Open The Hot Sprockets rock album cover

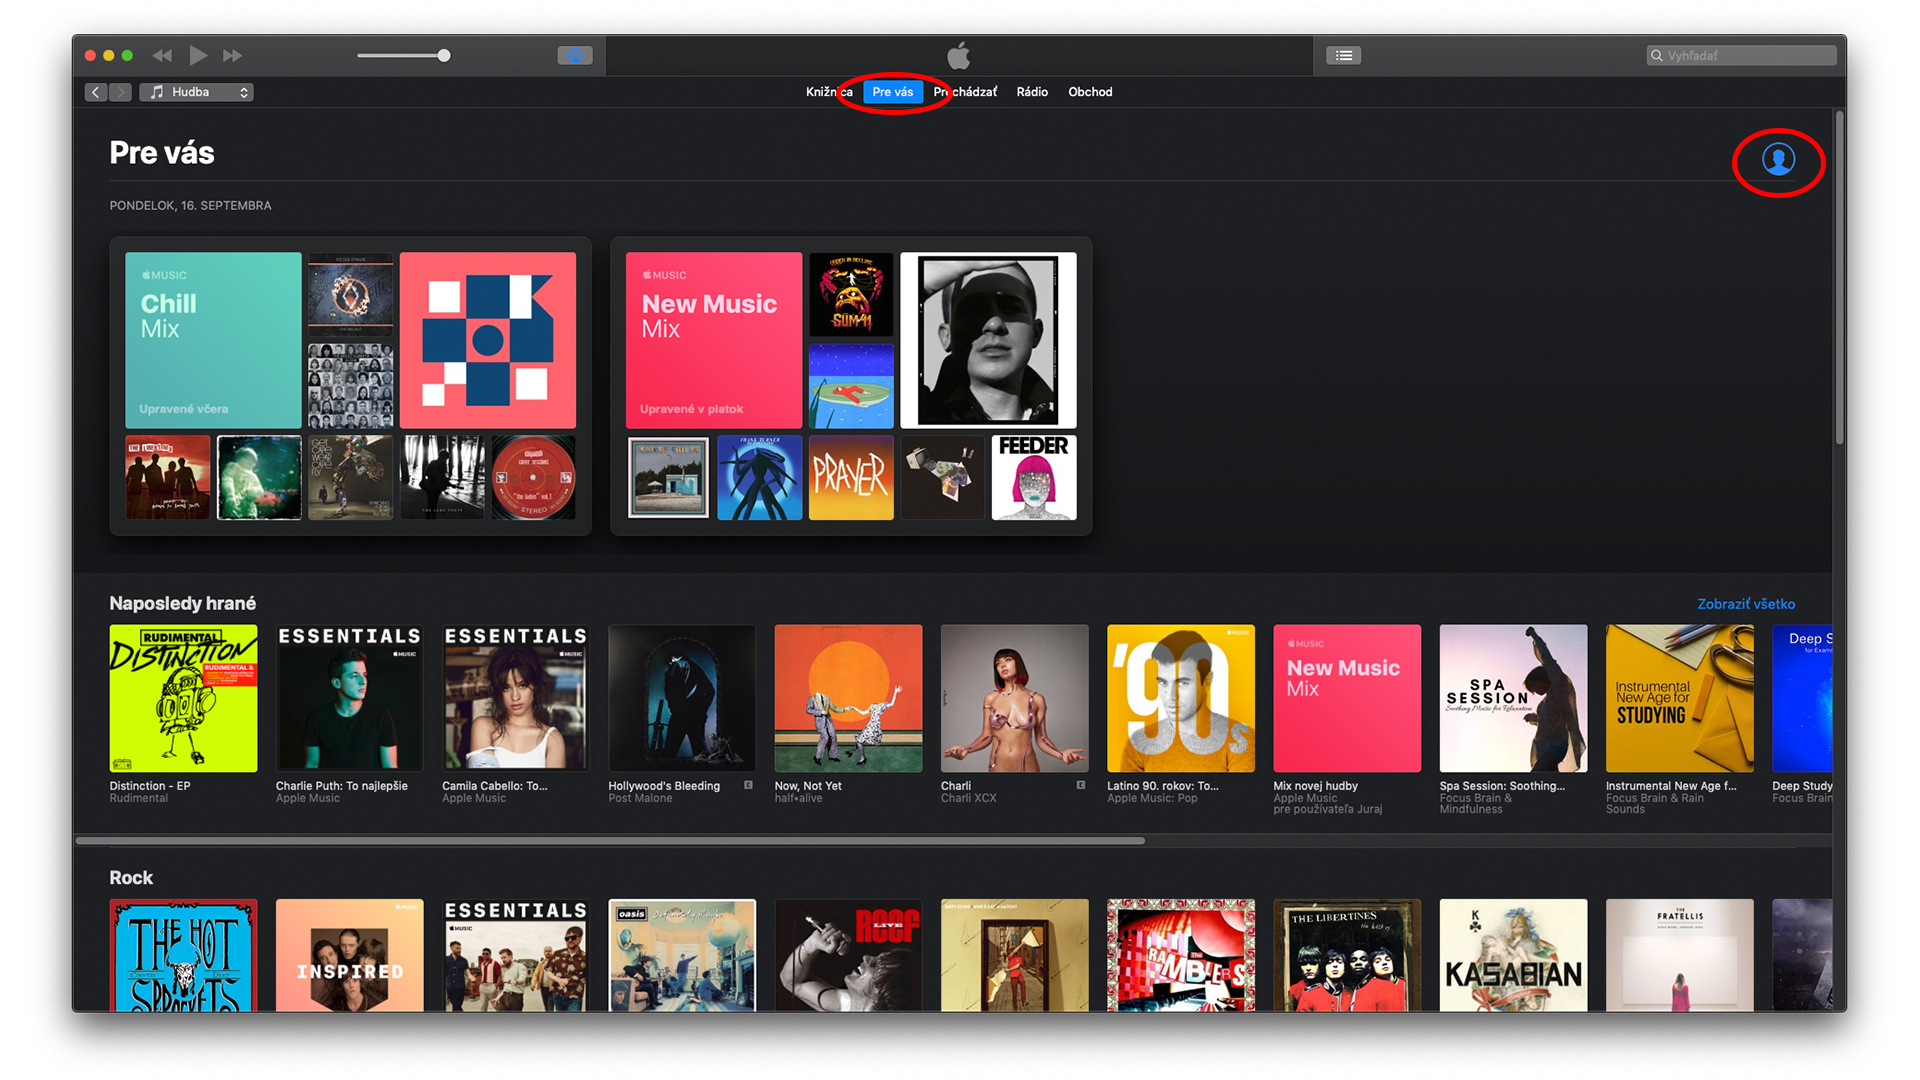click(x=183, y=955)
